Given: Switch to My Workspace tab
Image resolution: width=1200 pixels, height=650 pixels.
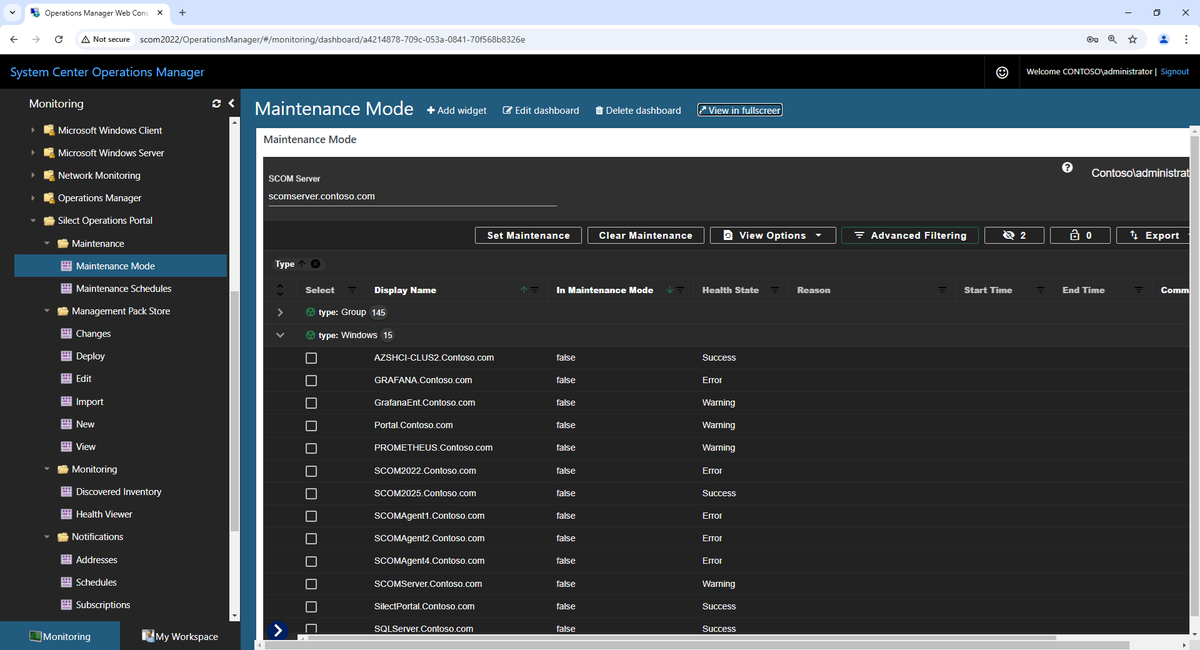Looking at the screenshot, I should pos(180,636).
